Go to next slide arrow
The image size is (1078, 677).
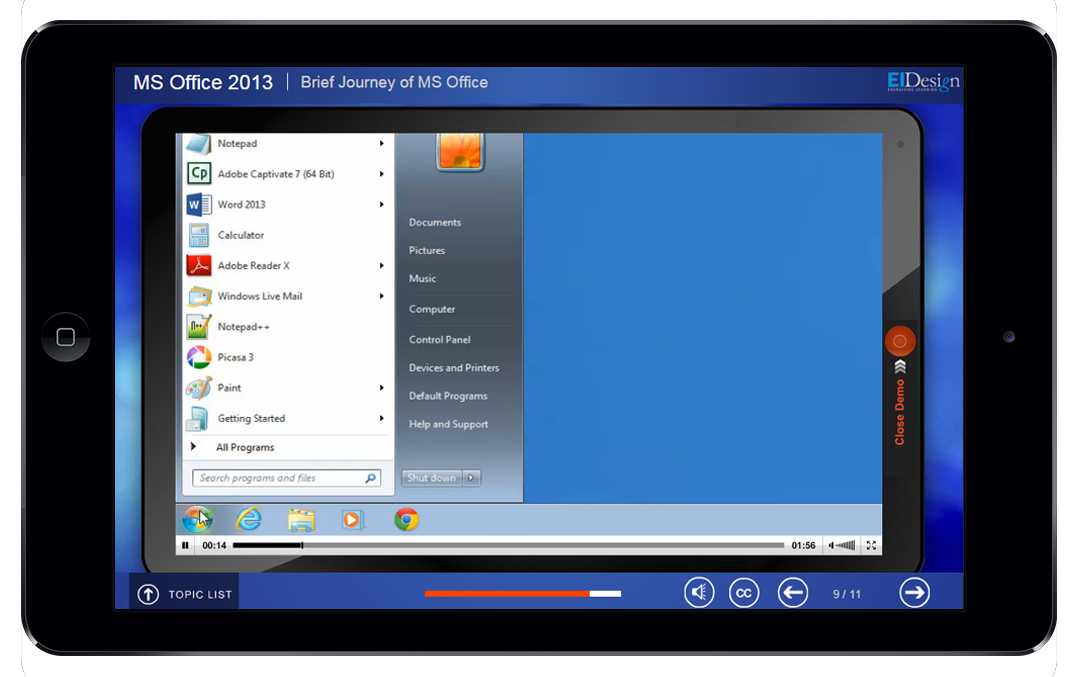point(914,592)
